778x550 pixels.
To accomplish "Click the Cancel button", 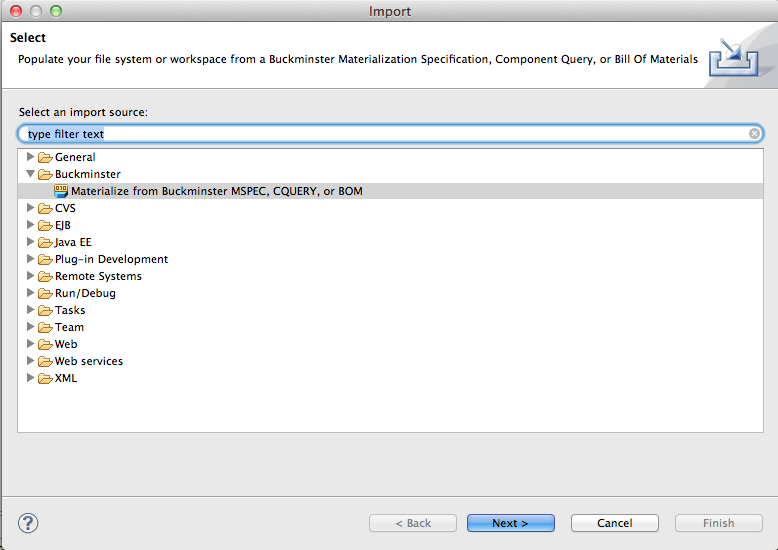I will click(x=615, y=523).
